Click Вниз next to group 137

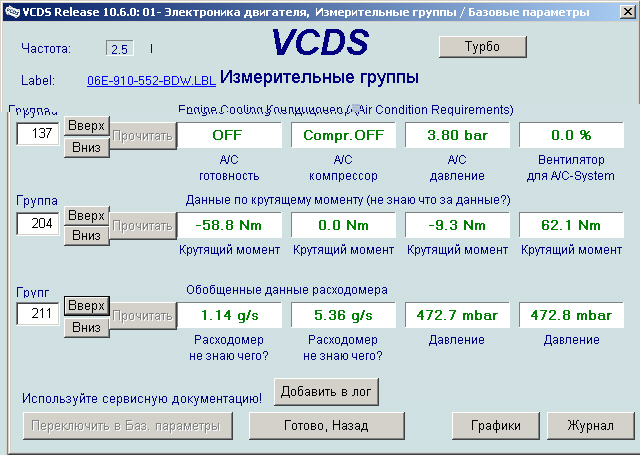coord(87,147)
